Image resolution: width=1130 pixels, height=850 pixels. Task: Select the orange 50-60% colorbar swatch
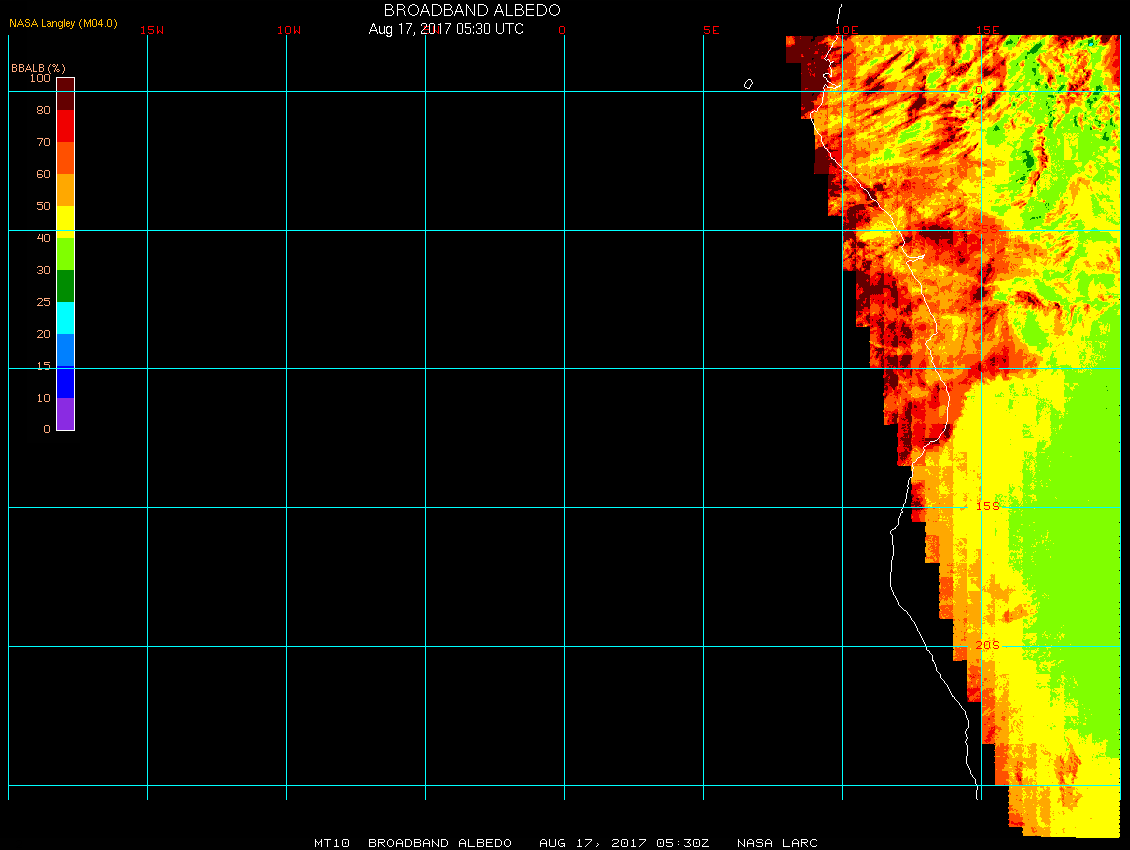point(65,190)
